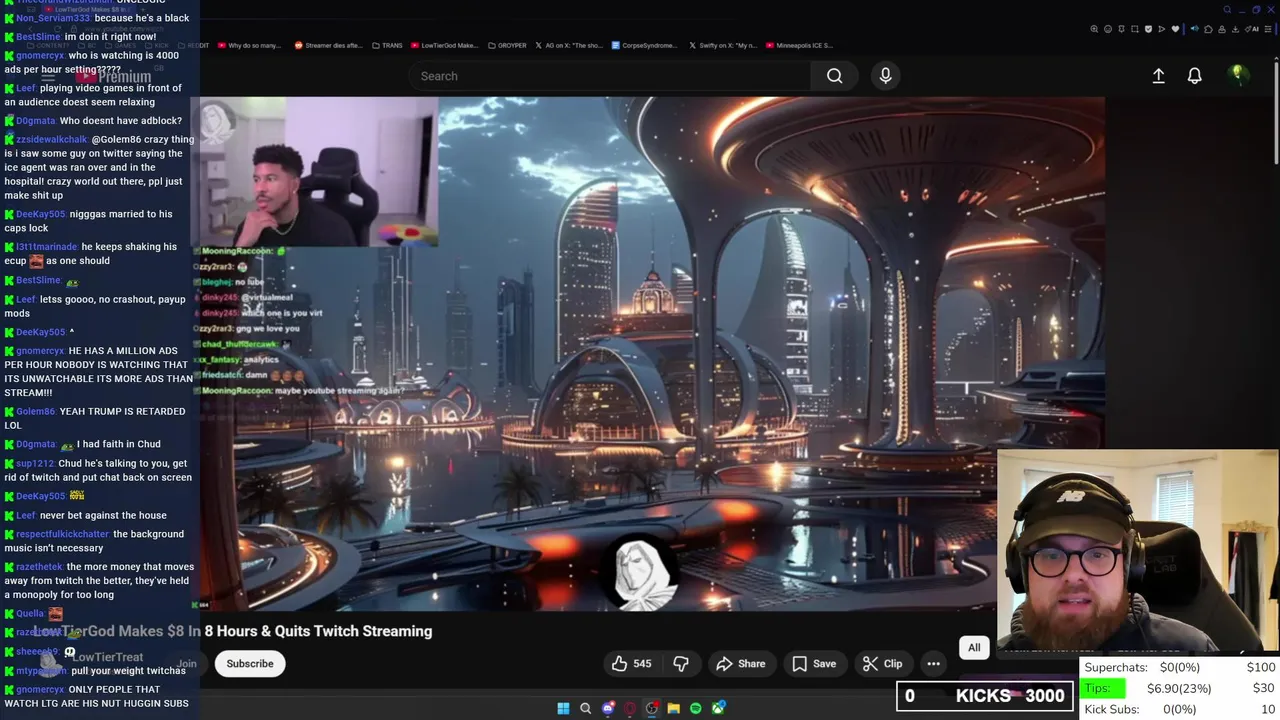This screenshot has height=720, width=1280.
Task: Select the All filter chip
Action: 974,647
